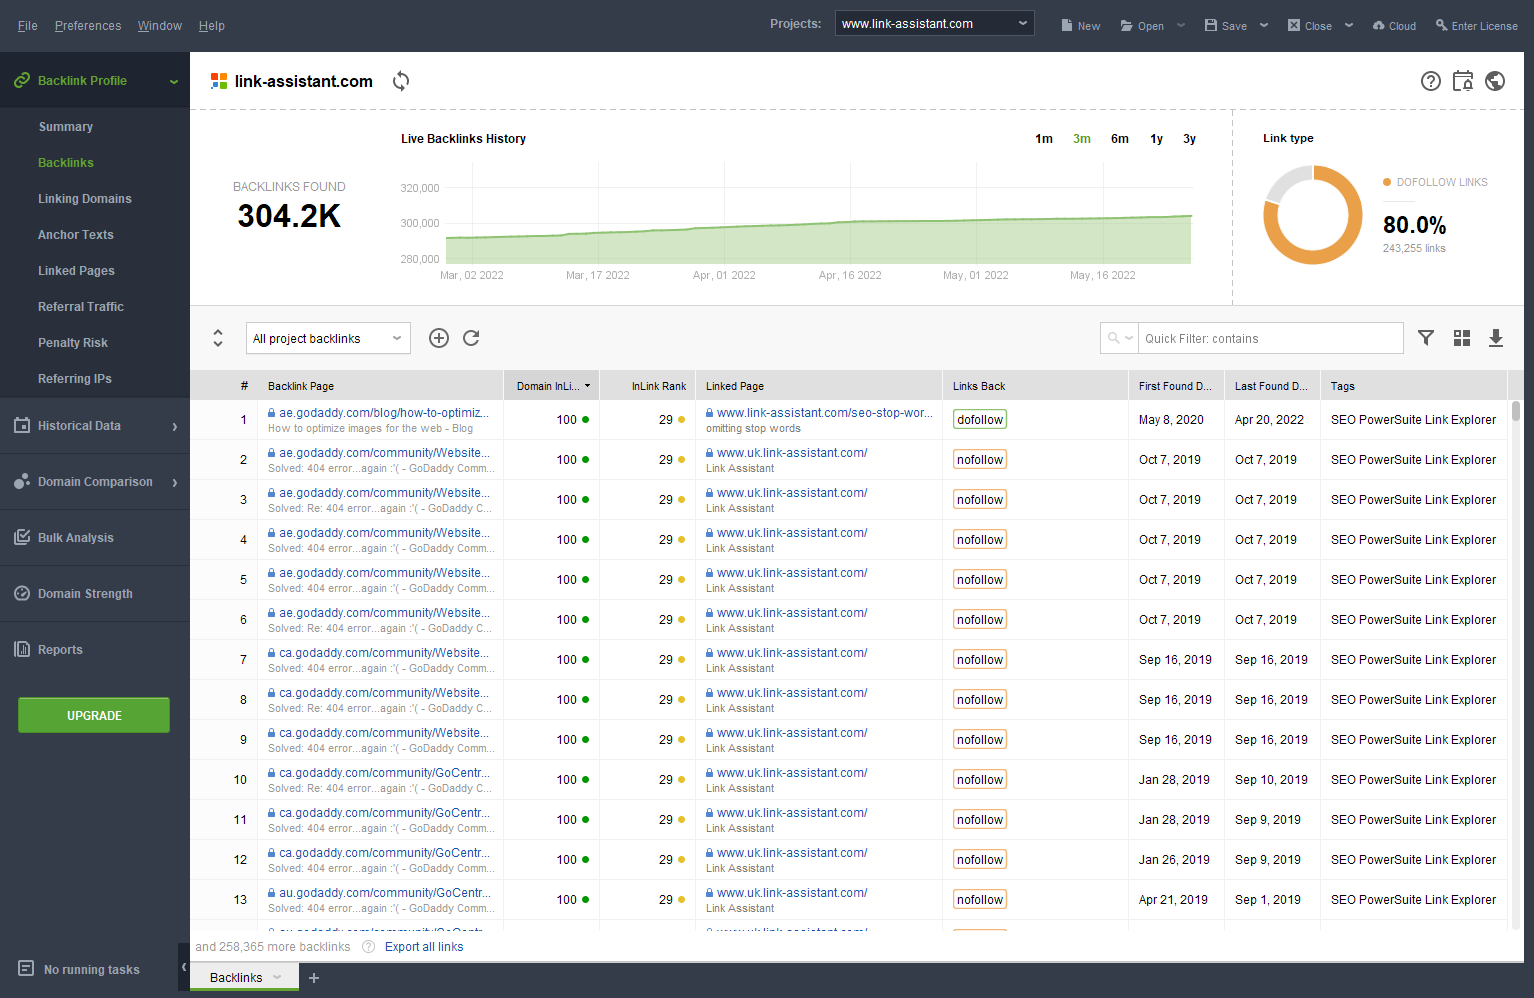1534x998 pixels.
Task: Go to Linked Pages in sidebar
Action: pyautogui.click(x=77, y=271)
